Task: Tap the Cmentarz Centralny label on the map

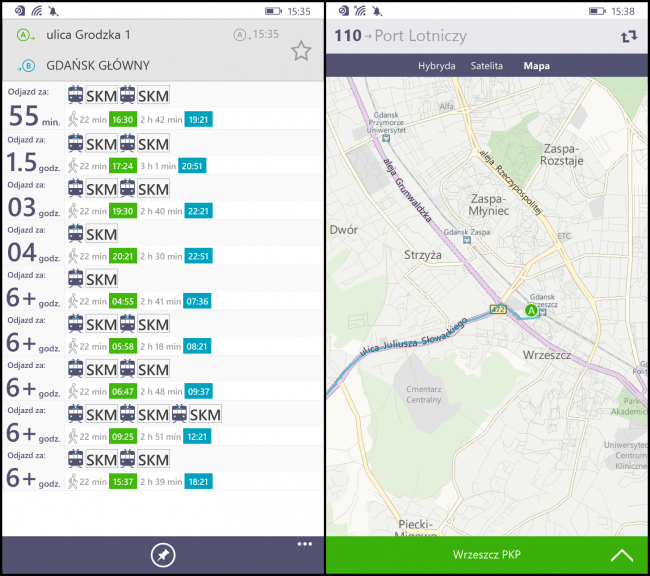Action: [423, 394]
